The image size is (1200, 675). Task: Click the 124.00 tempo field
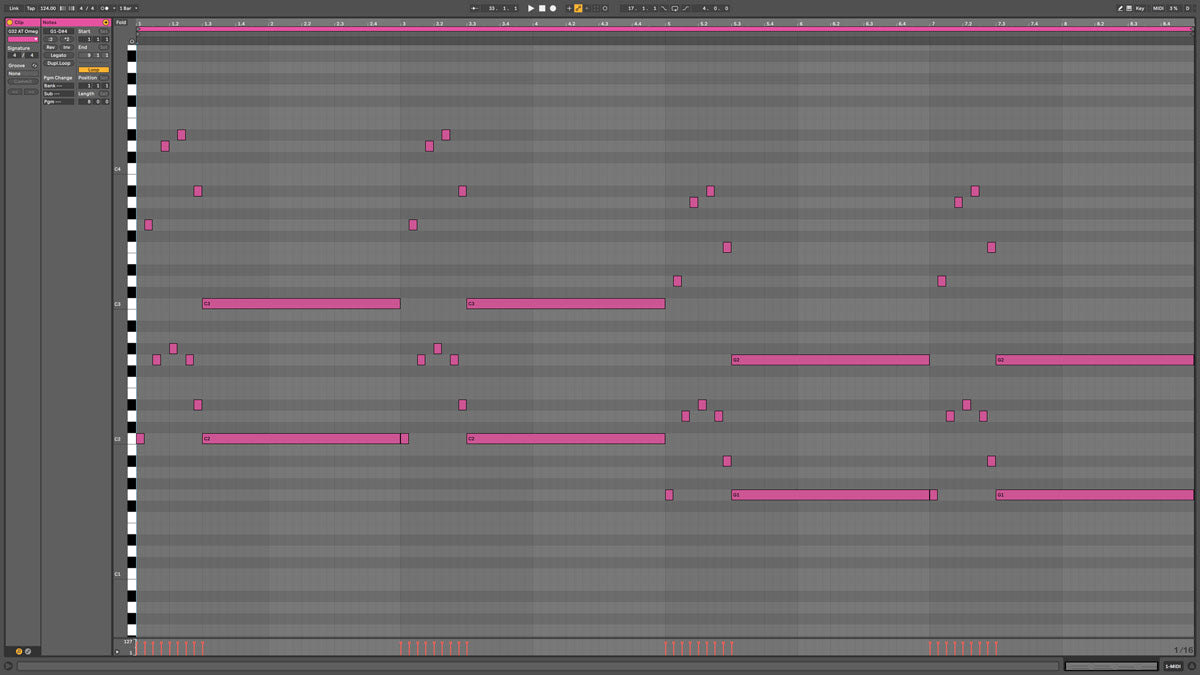(x=48, y=8)
